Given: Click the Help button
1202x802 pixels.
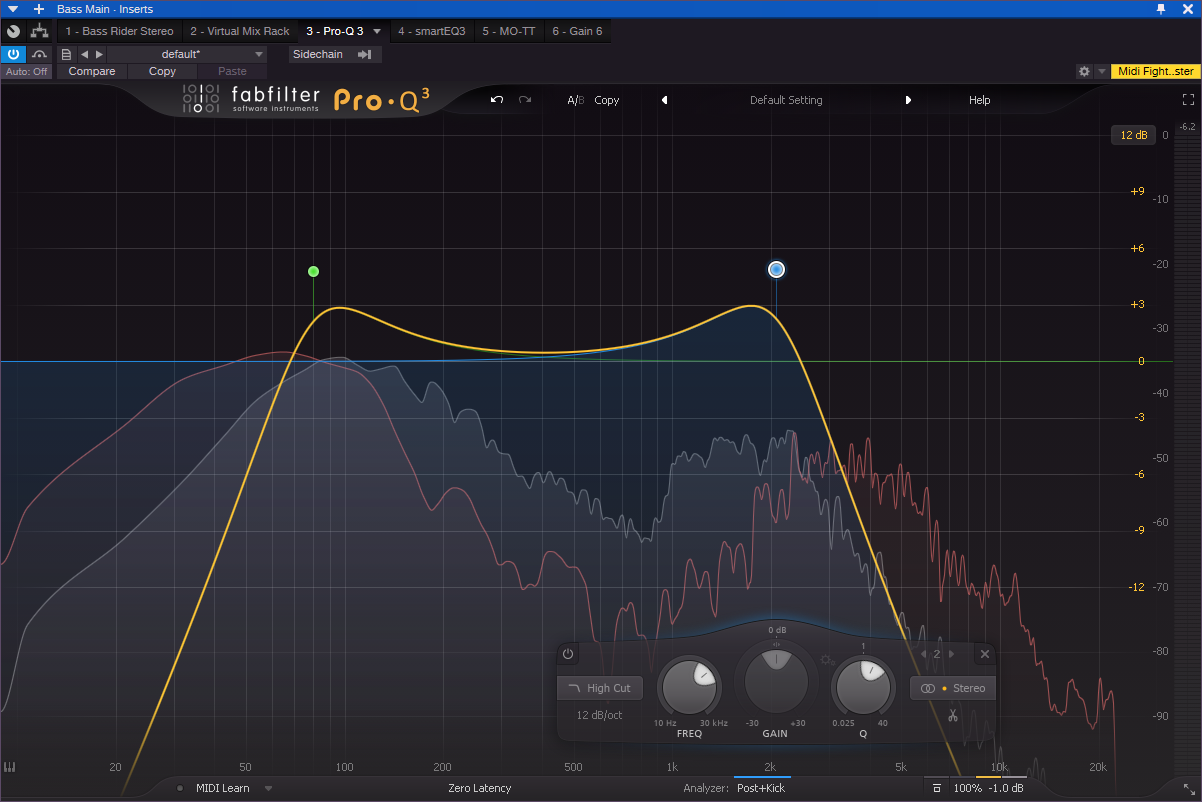Looking at the screenshot, I should pos(979,100).
